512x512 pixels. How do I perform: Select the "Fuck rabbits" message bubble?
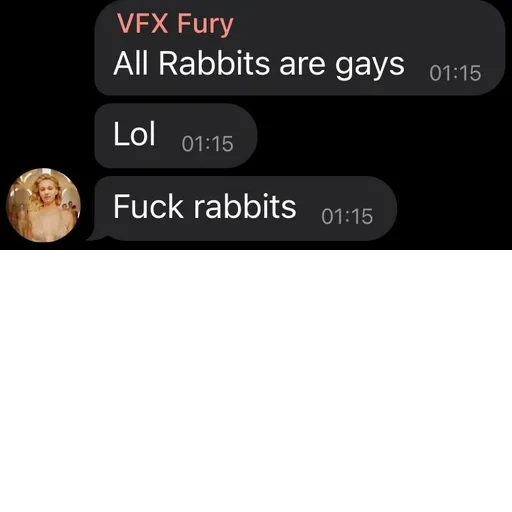pos(246,208)
